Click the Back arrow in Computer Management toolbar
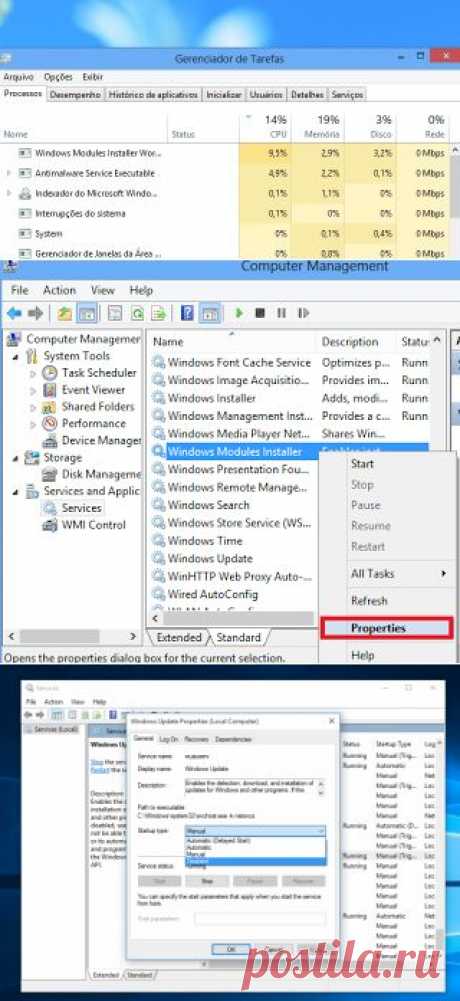This screenshot has width=460, height=1001. [x=14, y=313]
